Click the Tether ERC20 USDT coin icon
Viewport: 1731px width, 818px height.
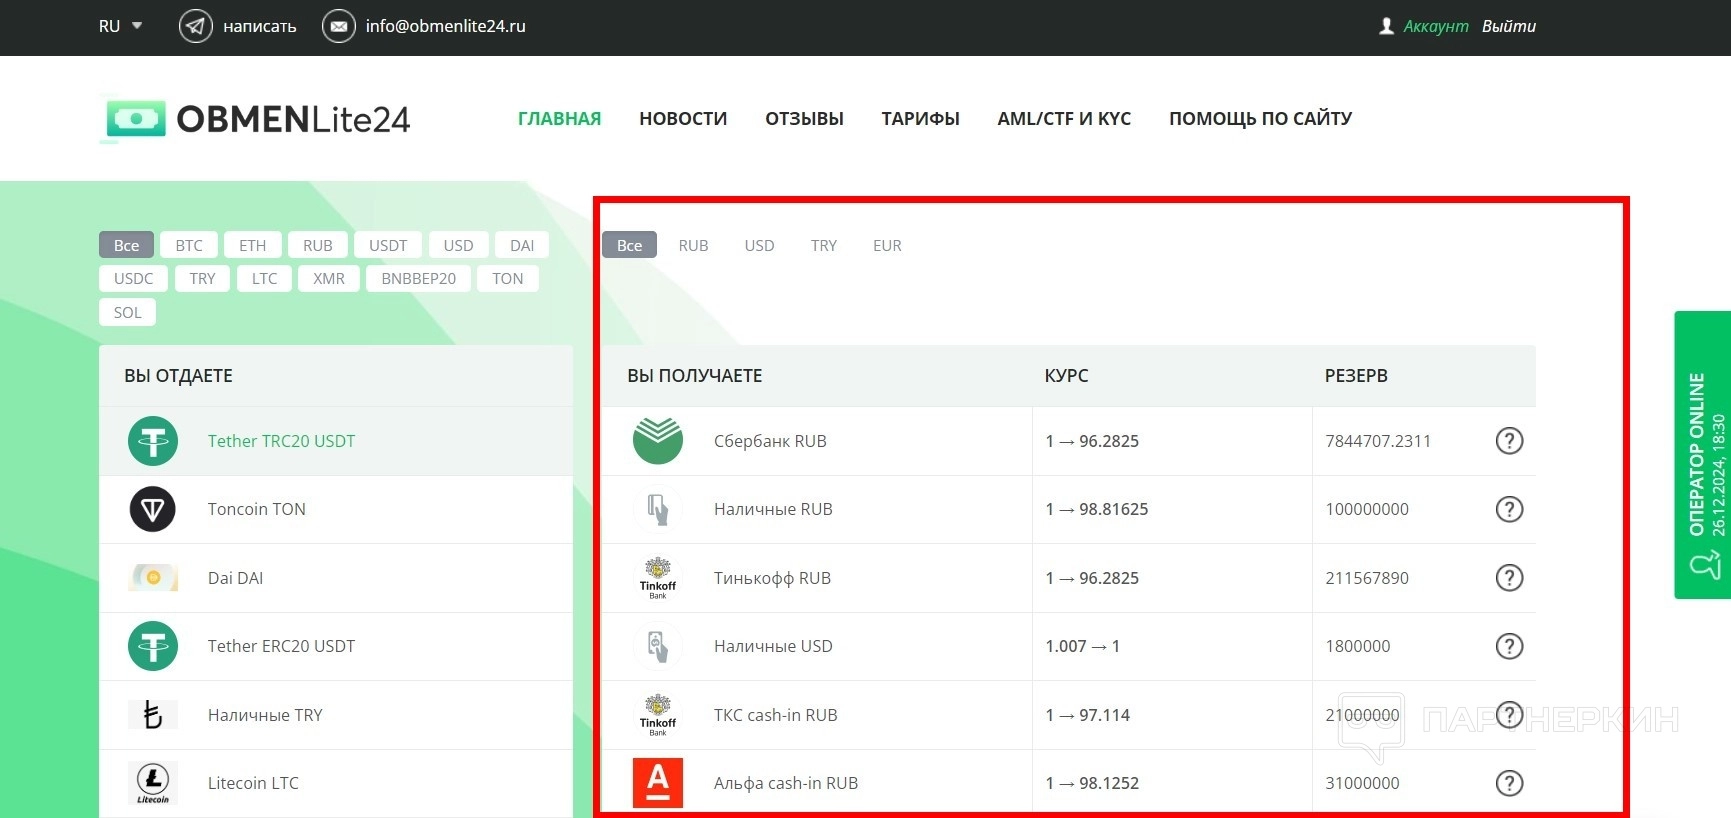click(x=153, y=646)
